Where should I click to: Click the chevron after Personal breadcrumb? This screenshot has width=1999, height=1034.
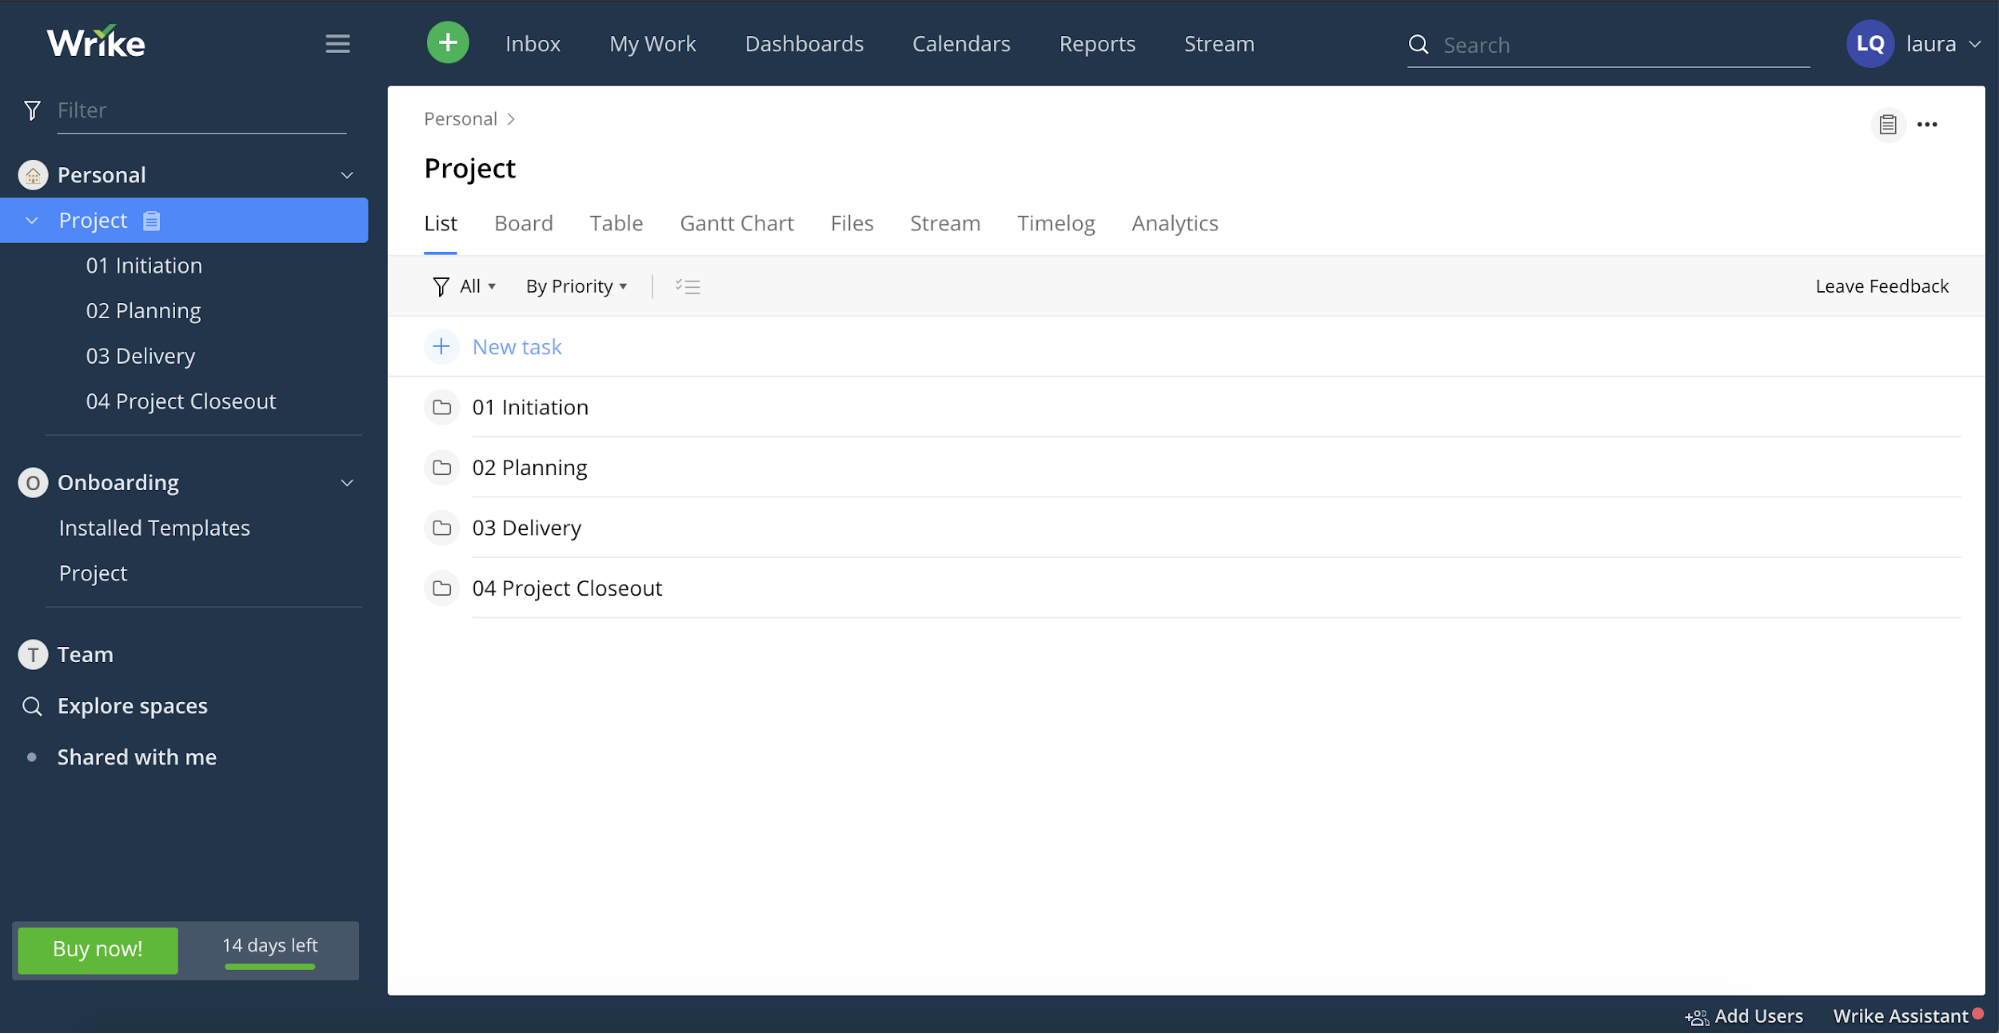coord(511,119)
